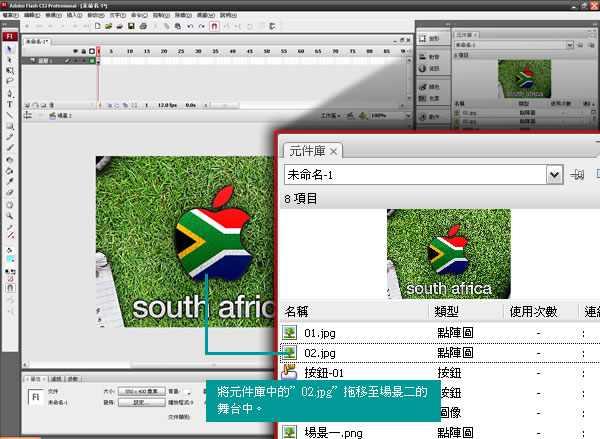Image resolution: width=600 pixels, height=439 pixels.
Task: Click the Open folder toolbar icon
Action: 109,26
